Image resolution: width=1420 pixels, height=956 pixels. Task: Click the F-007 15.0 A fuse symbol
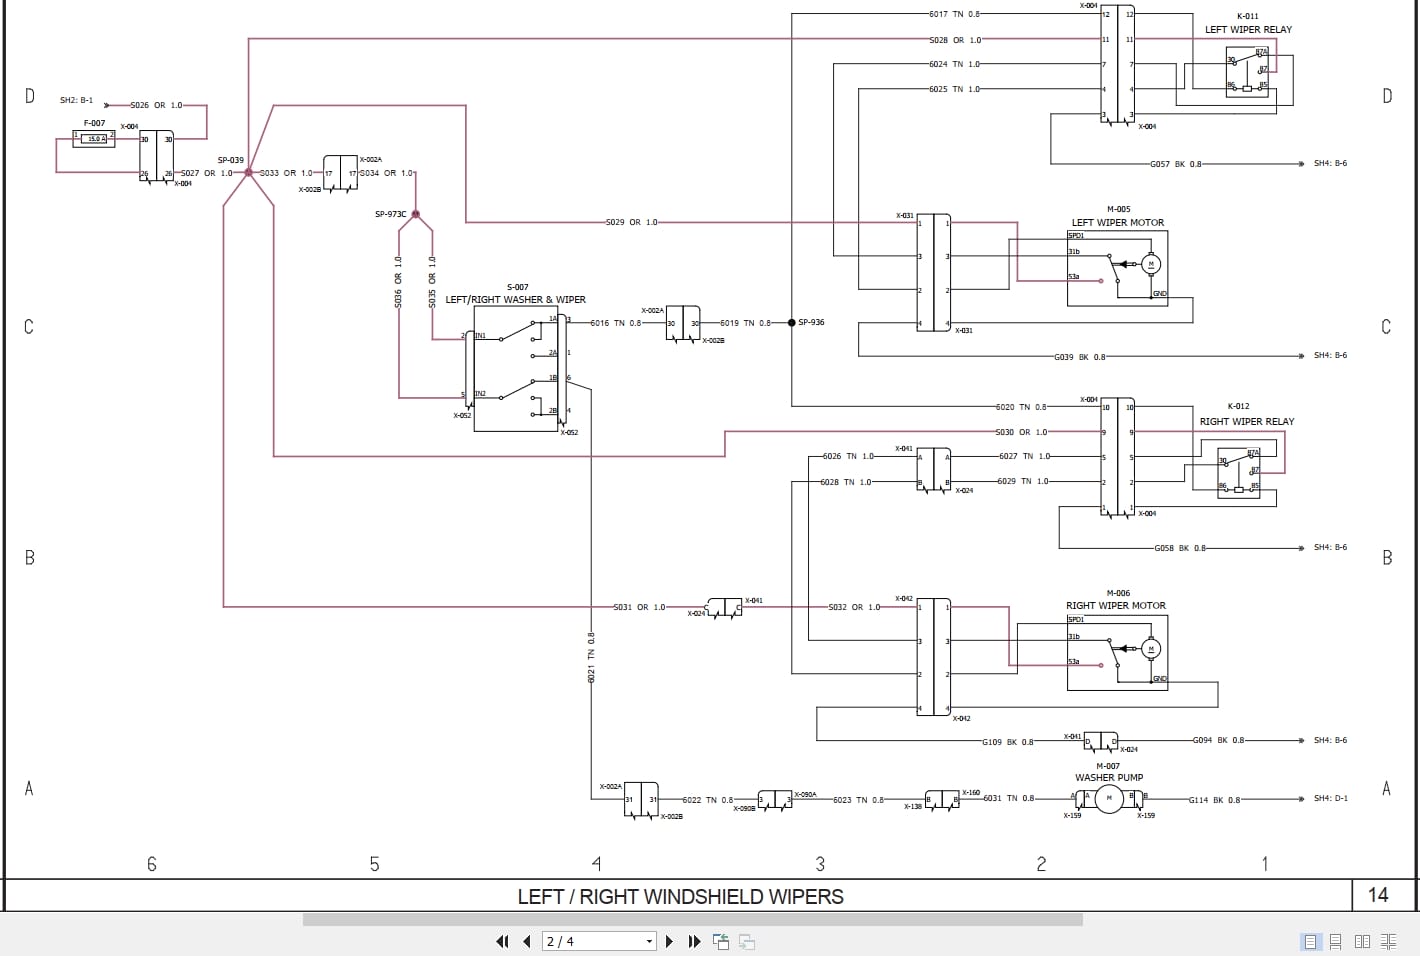point(94,139)
